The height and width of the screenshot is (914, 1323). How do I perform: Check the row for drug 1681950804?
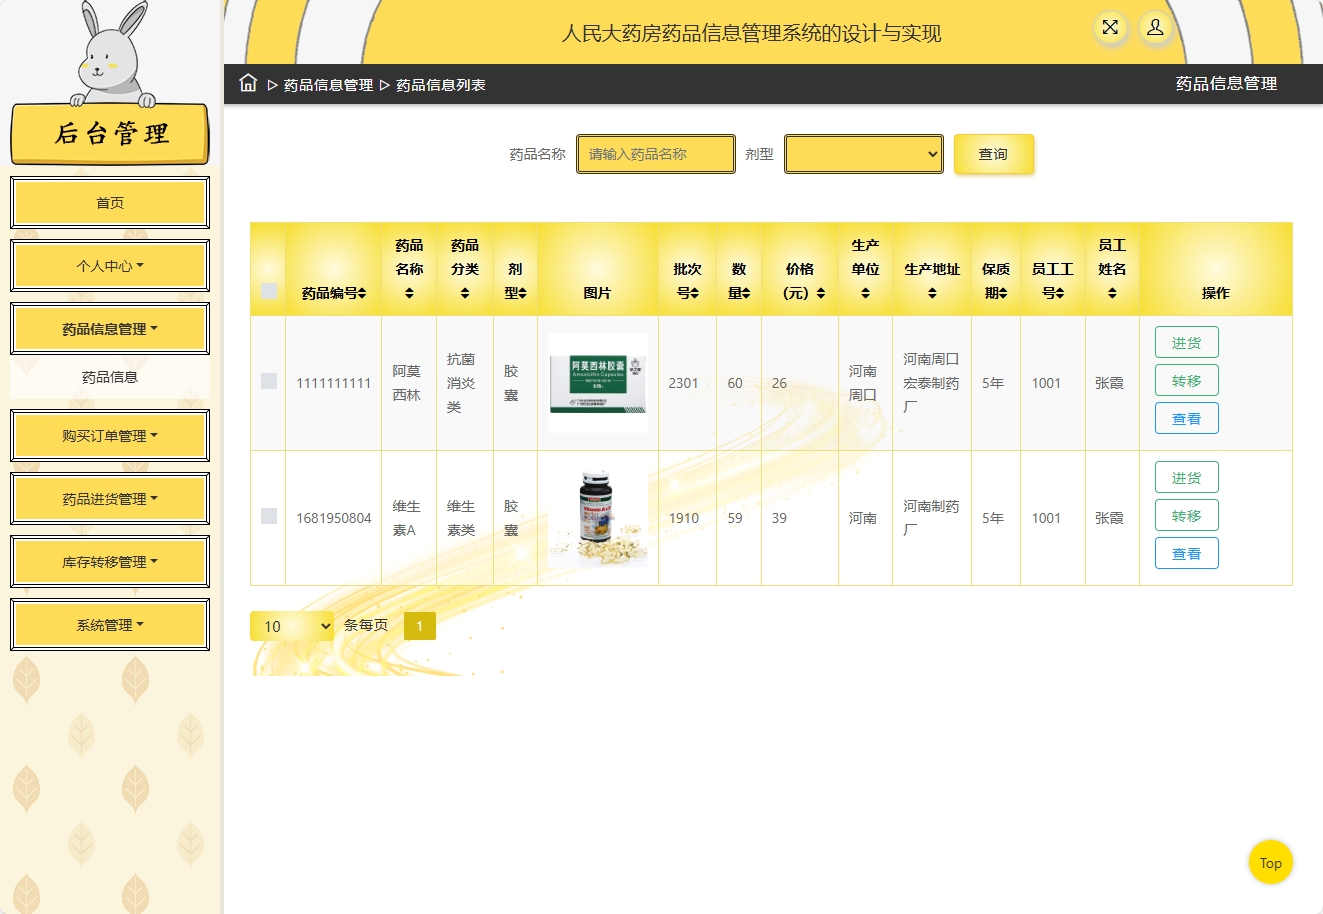pos(268,516)
